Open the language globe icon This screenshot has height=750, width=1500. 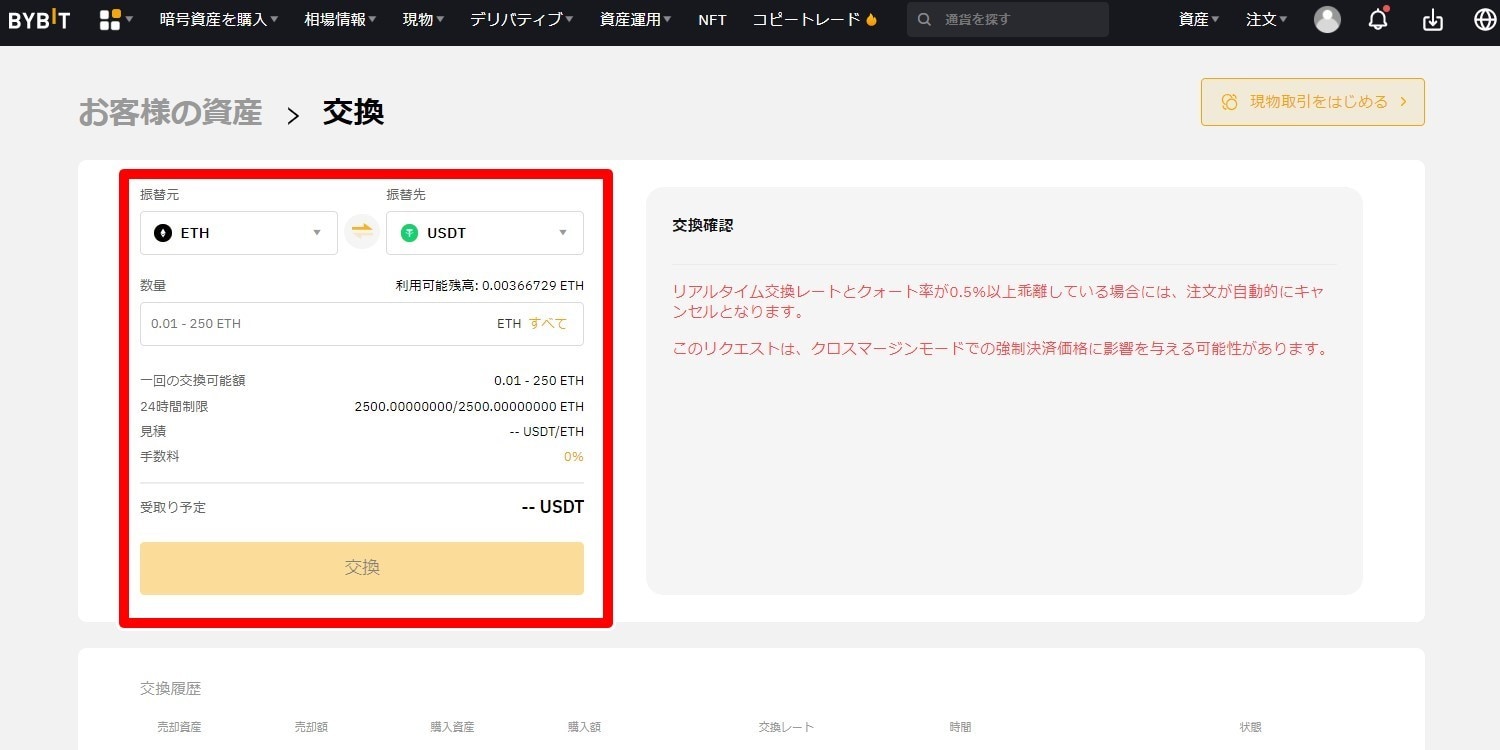coord(1484,19)
